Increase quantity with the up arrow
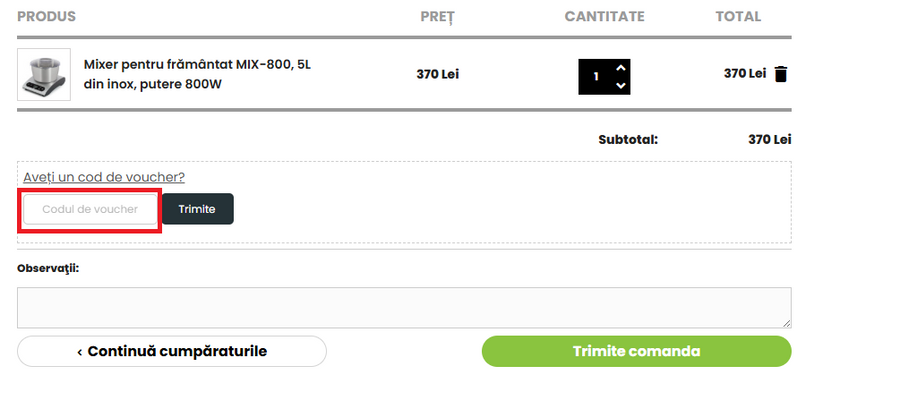This screenshot has width=900, height=407. pyautogui.click(x=621, y=68)
